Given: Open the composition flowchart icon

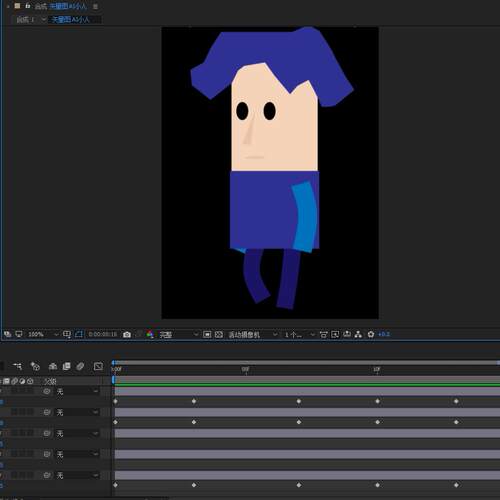Looking at the screenshot, I should (358, 334).
